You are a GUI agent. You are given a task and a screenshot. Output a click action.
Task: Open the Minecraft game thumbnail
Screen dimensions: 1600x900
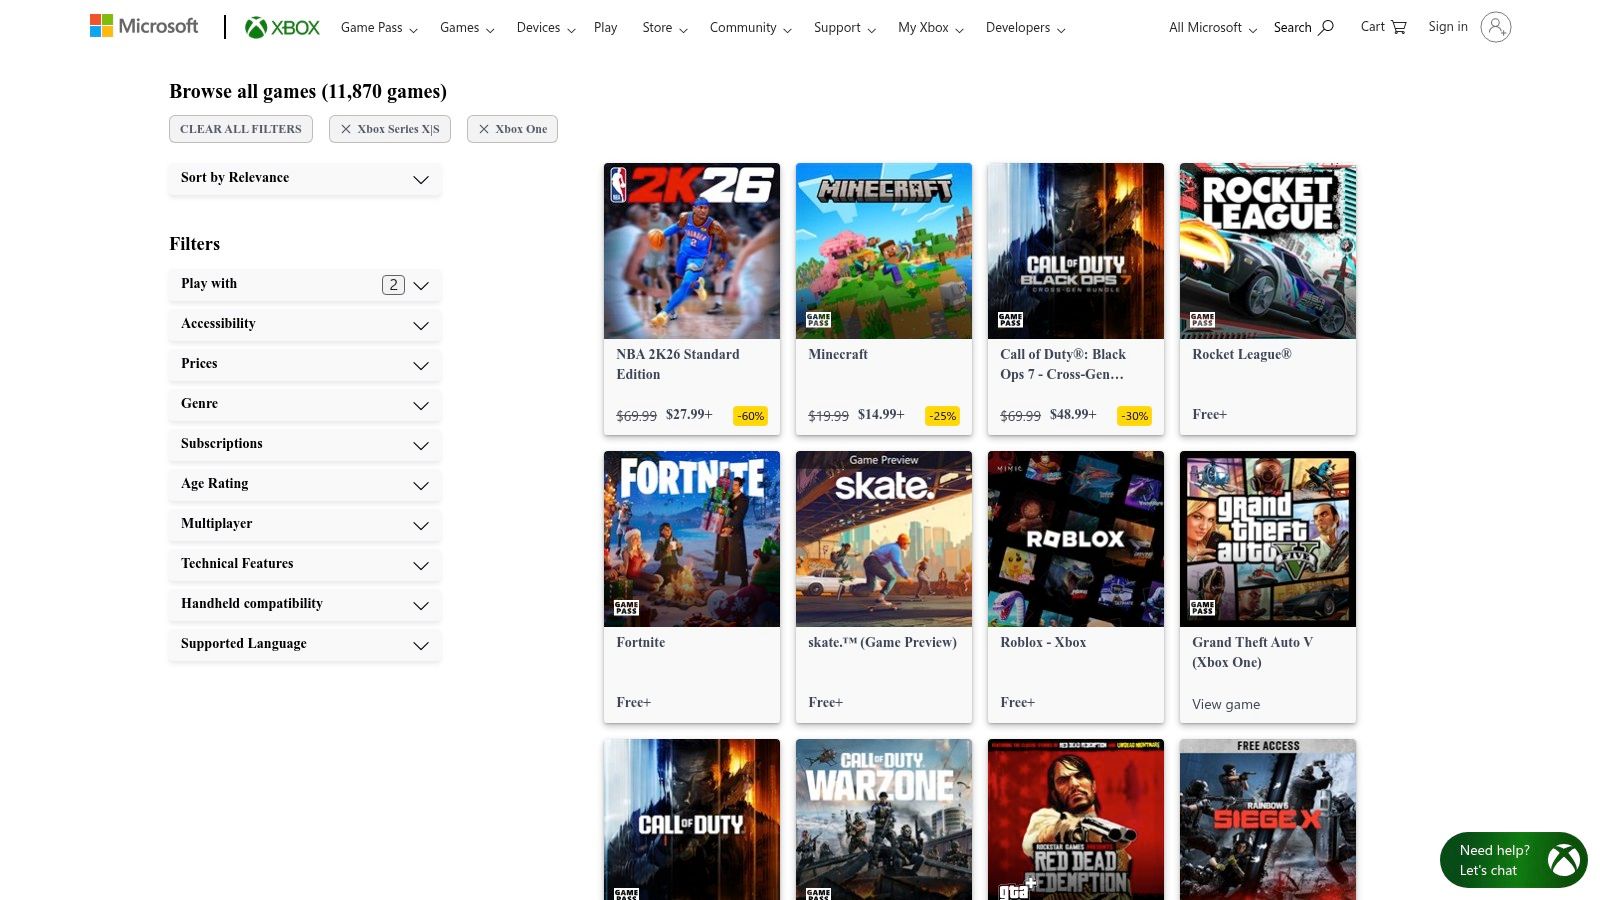pyautogui.click(x=883, y=251)
